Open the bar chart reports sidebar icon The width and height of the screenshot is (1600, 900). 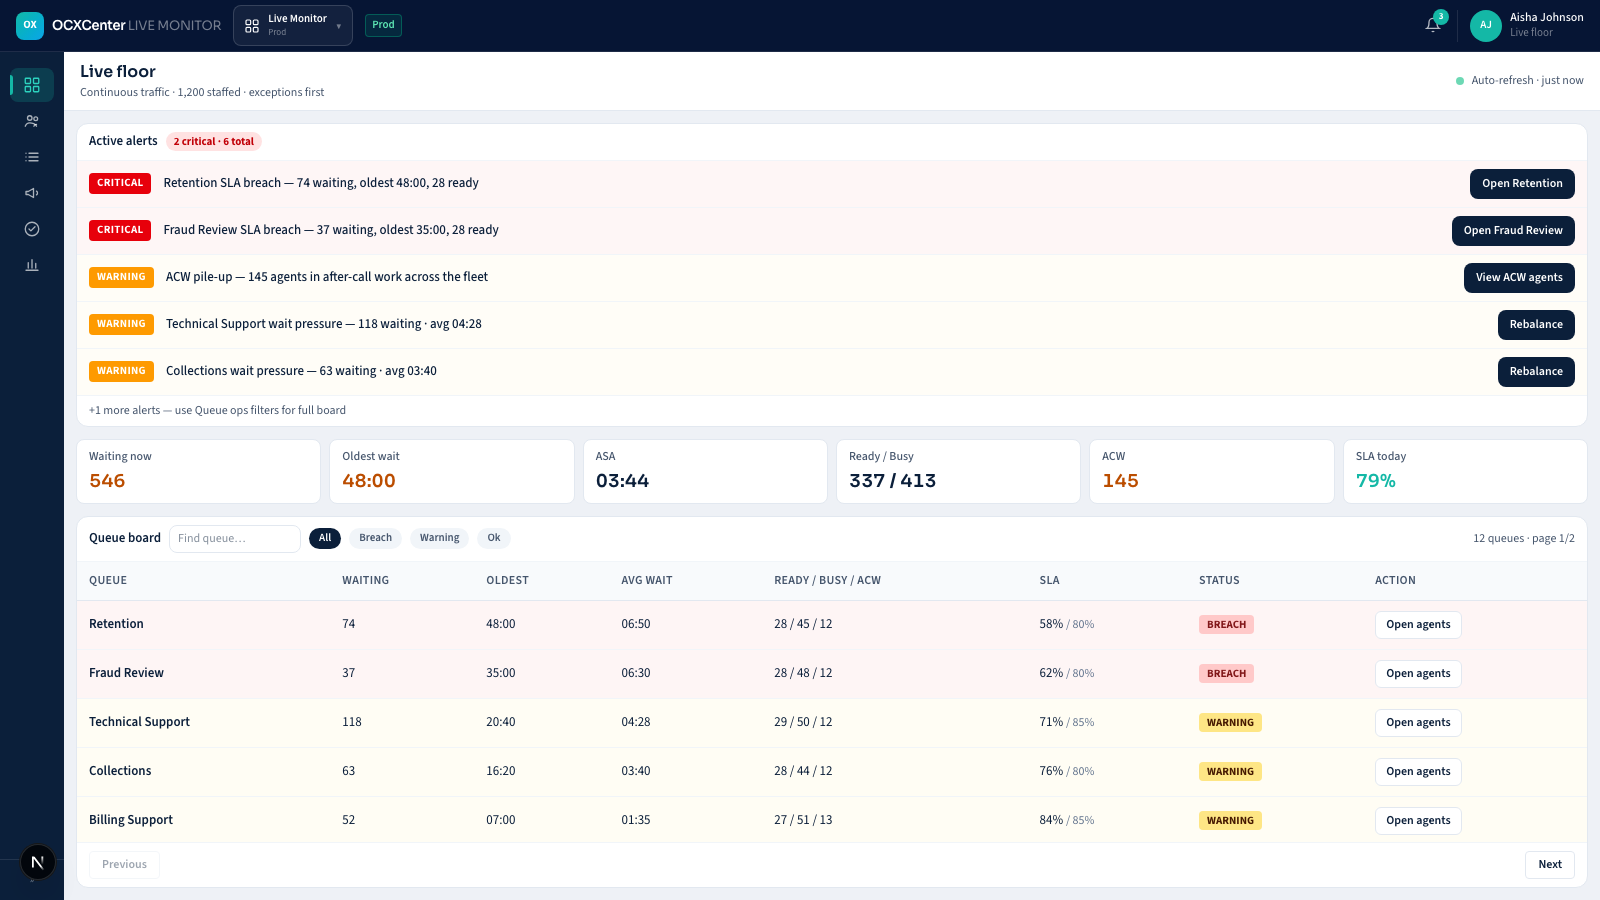coord(32,265)
